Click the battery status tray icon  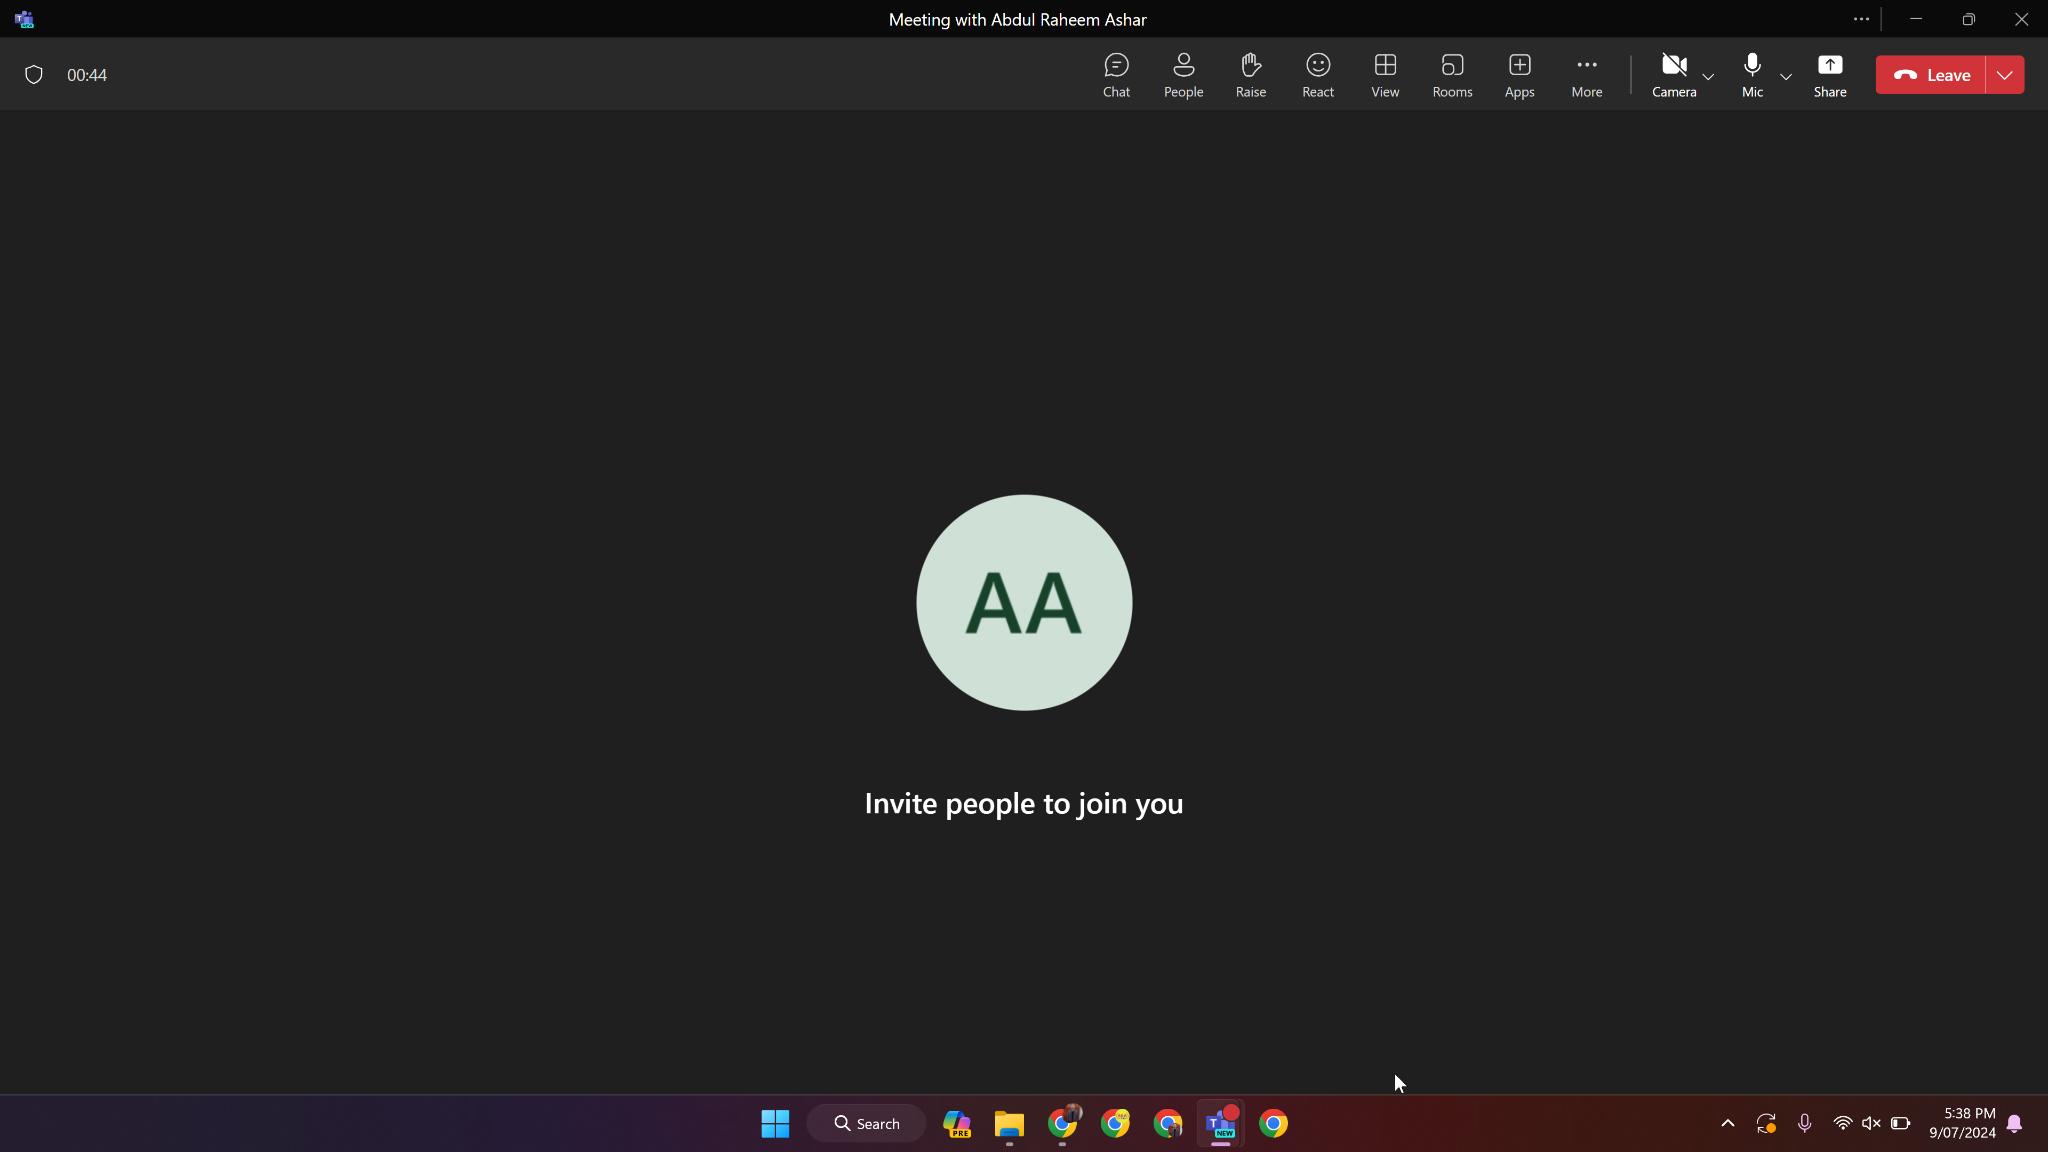click(1900, 1124)
